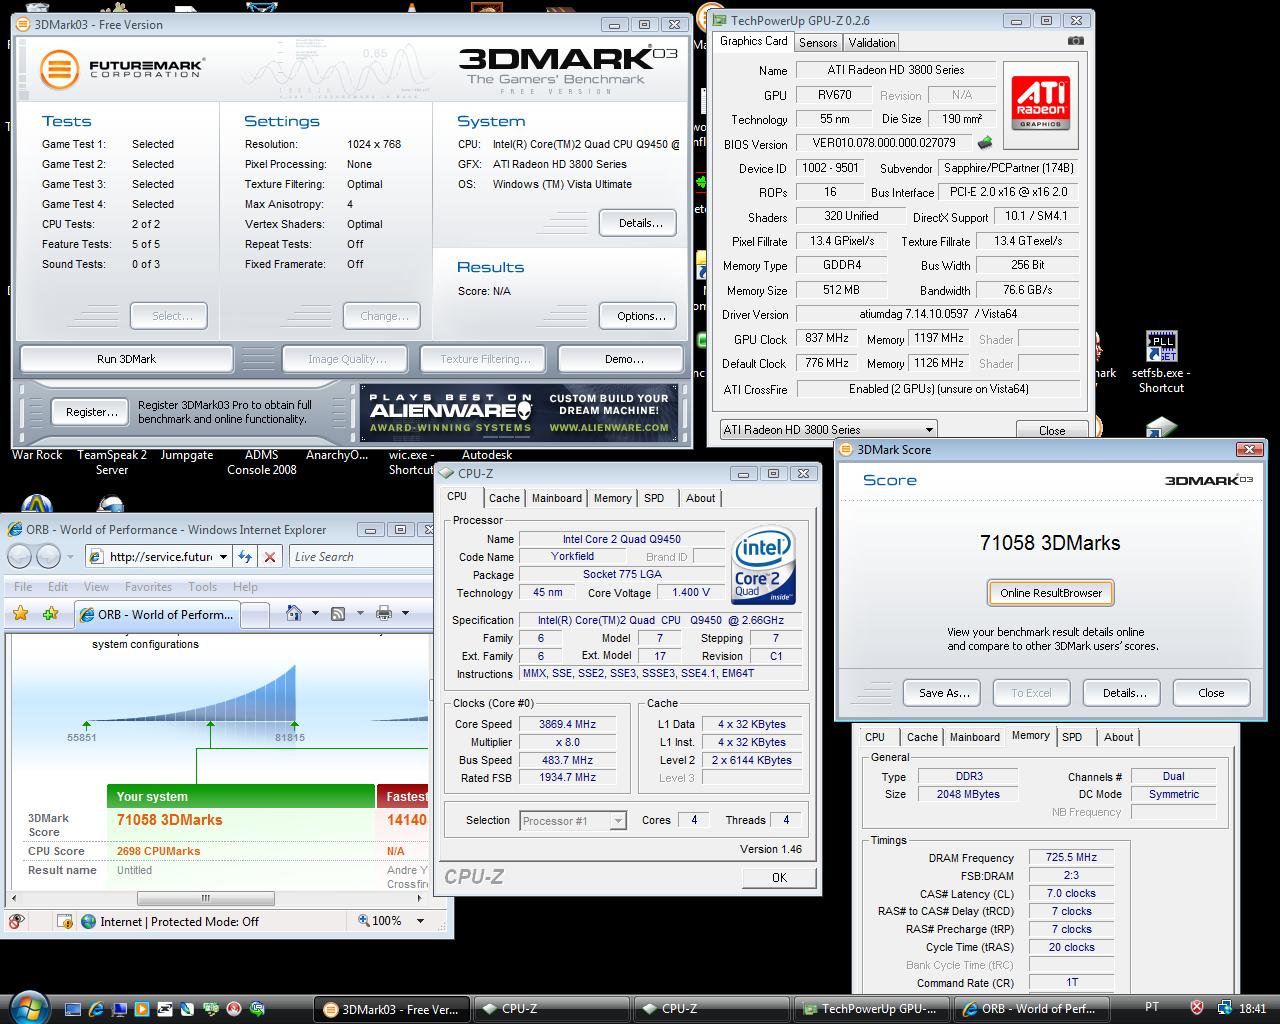Go back in Internet Explorer
The image size is (1280, 1024).
coord(20,557)
